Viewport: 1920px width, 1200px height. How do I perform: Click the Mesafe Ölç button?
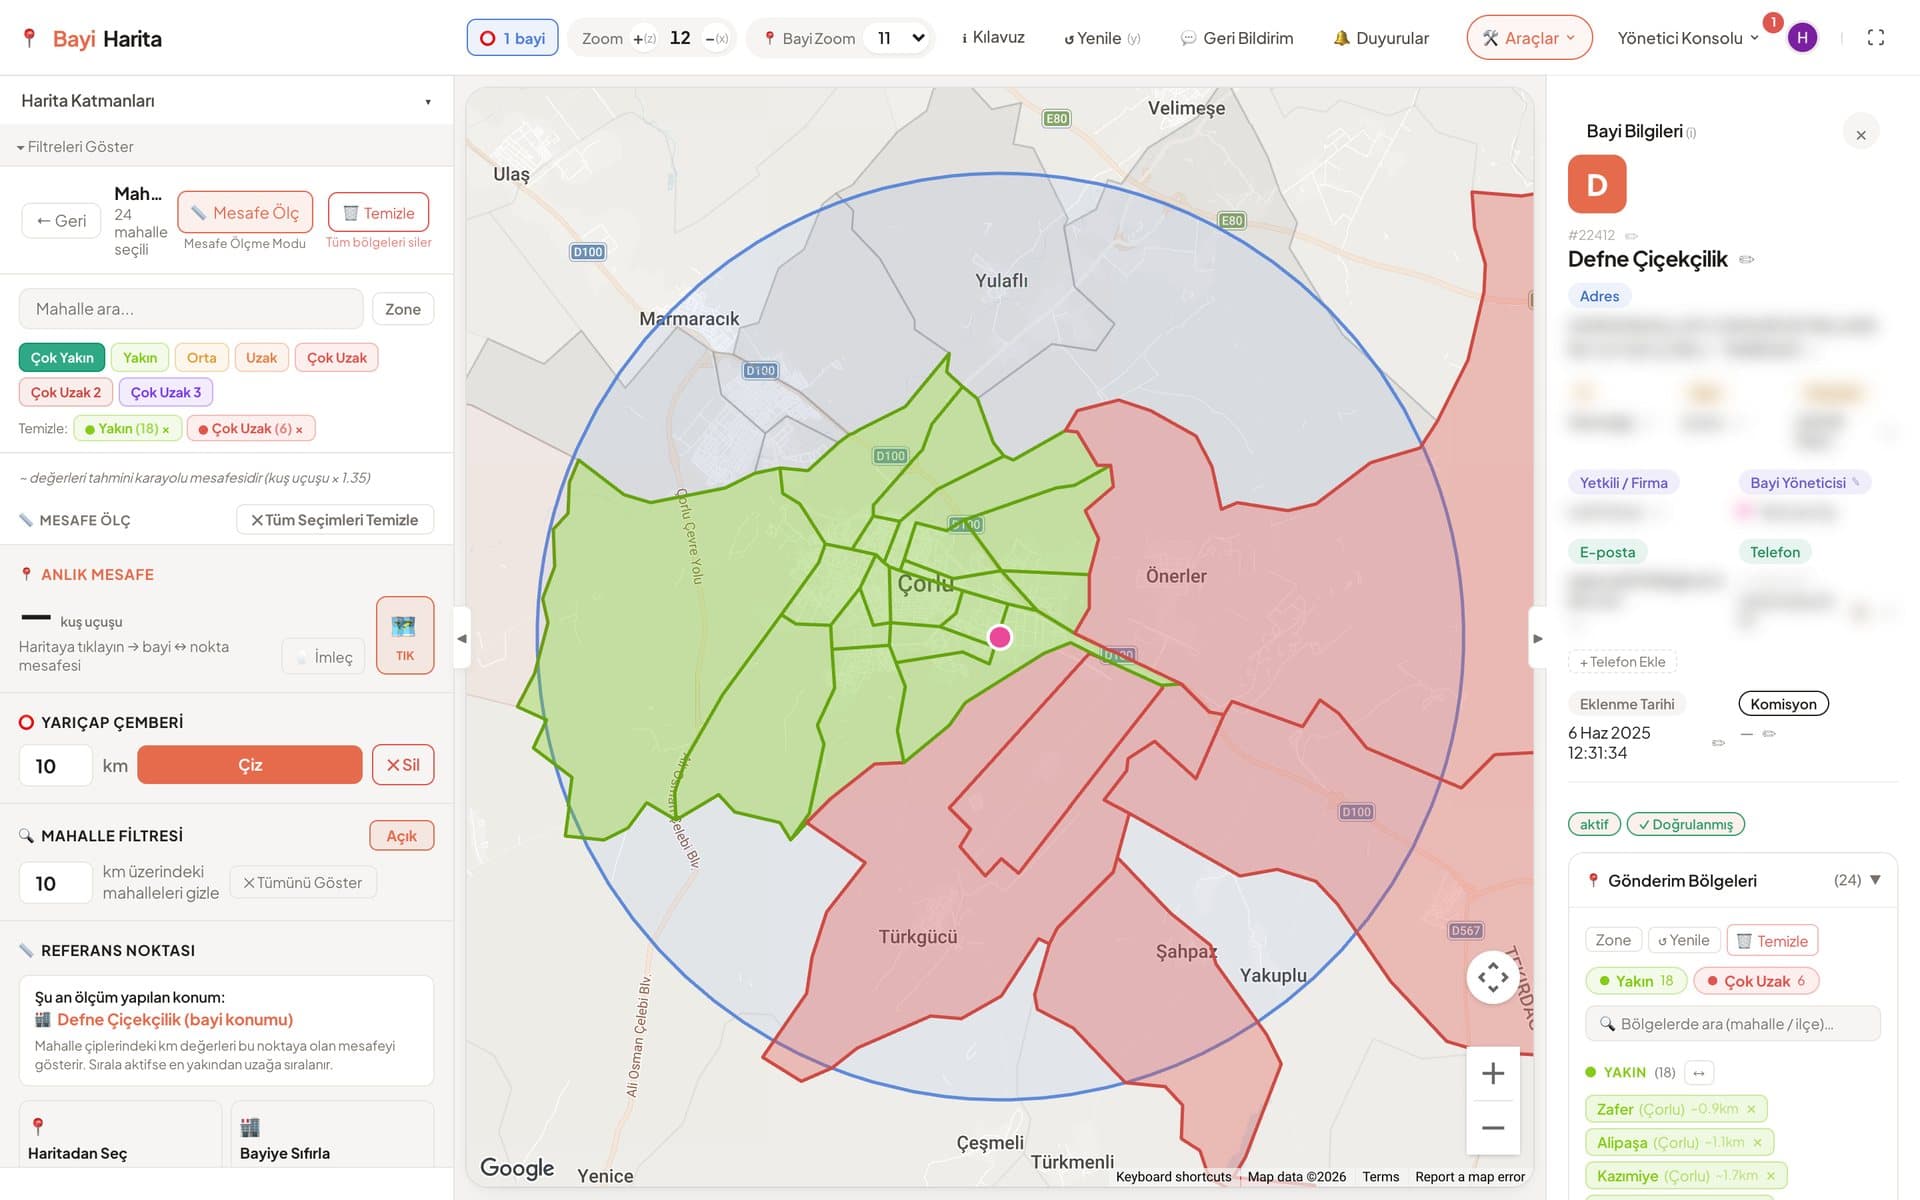245,212
